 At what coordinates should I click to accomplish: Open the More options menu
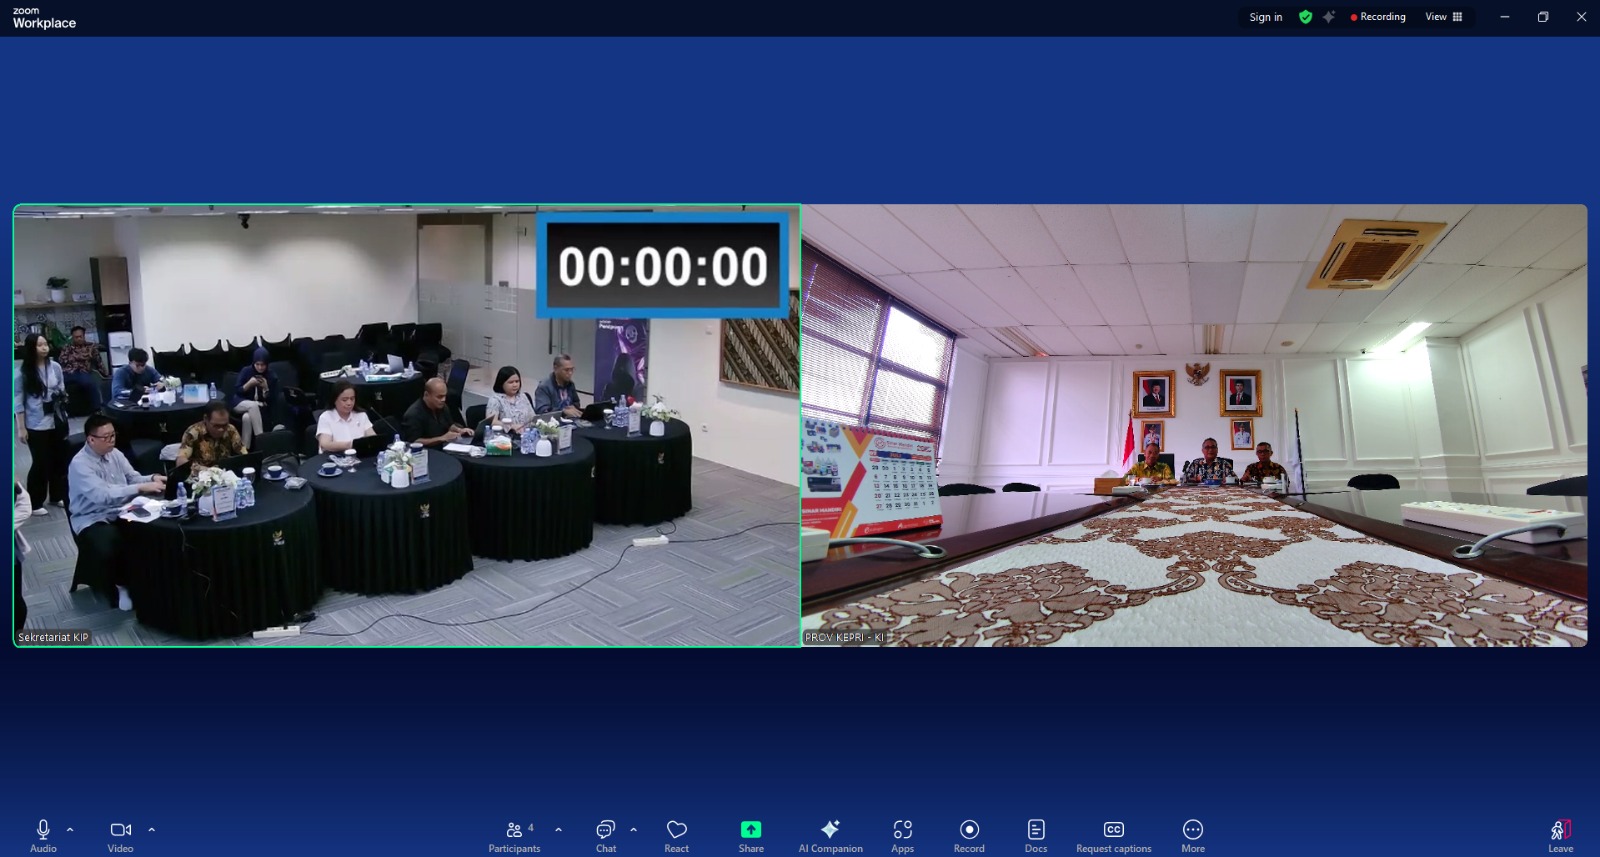coord(1192,834)
